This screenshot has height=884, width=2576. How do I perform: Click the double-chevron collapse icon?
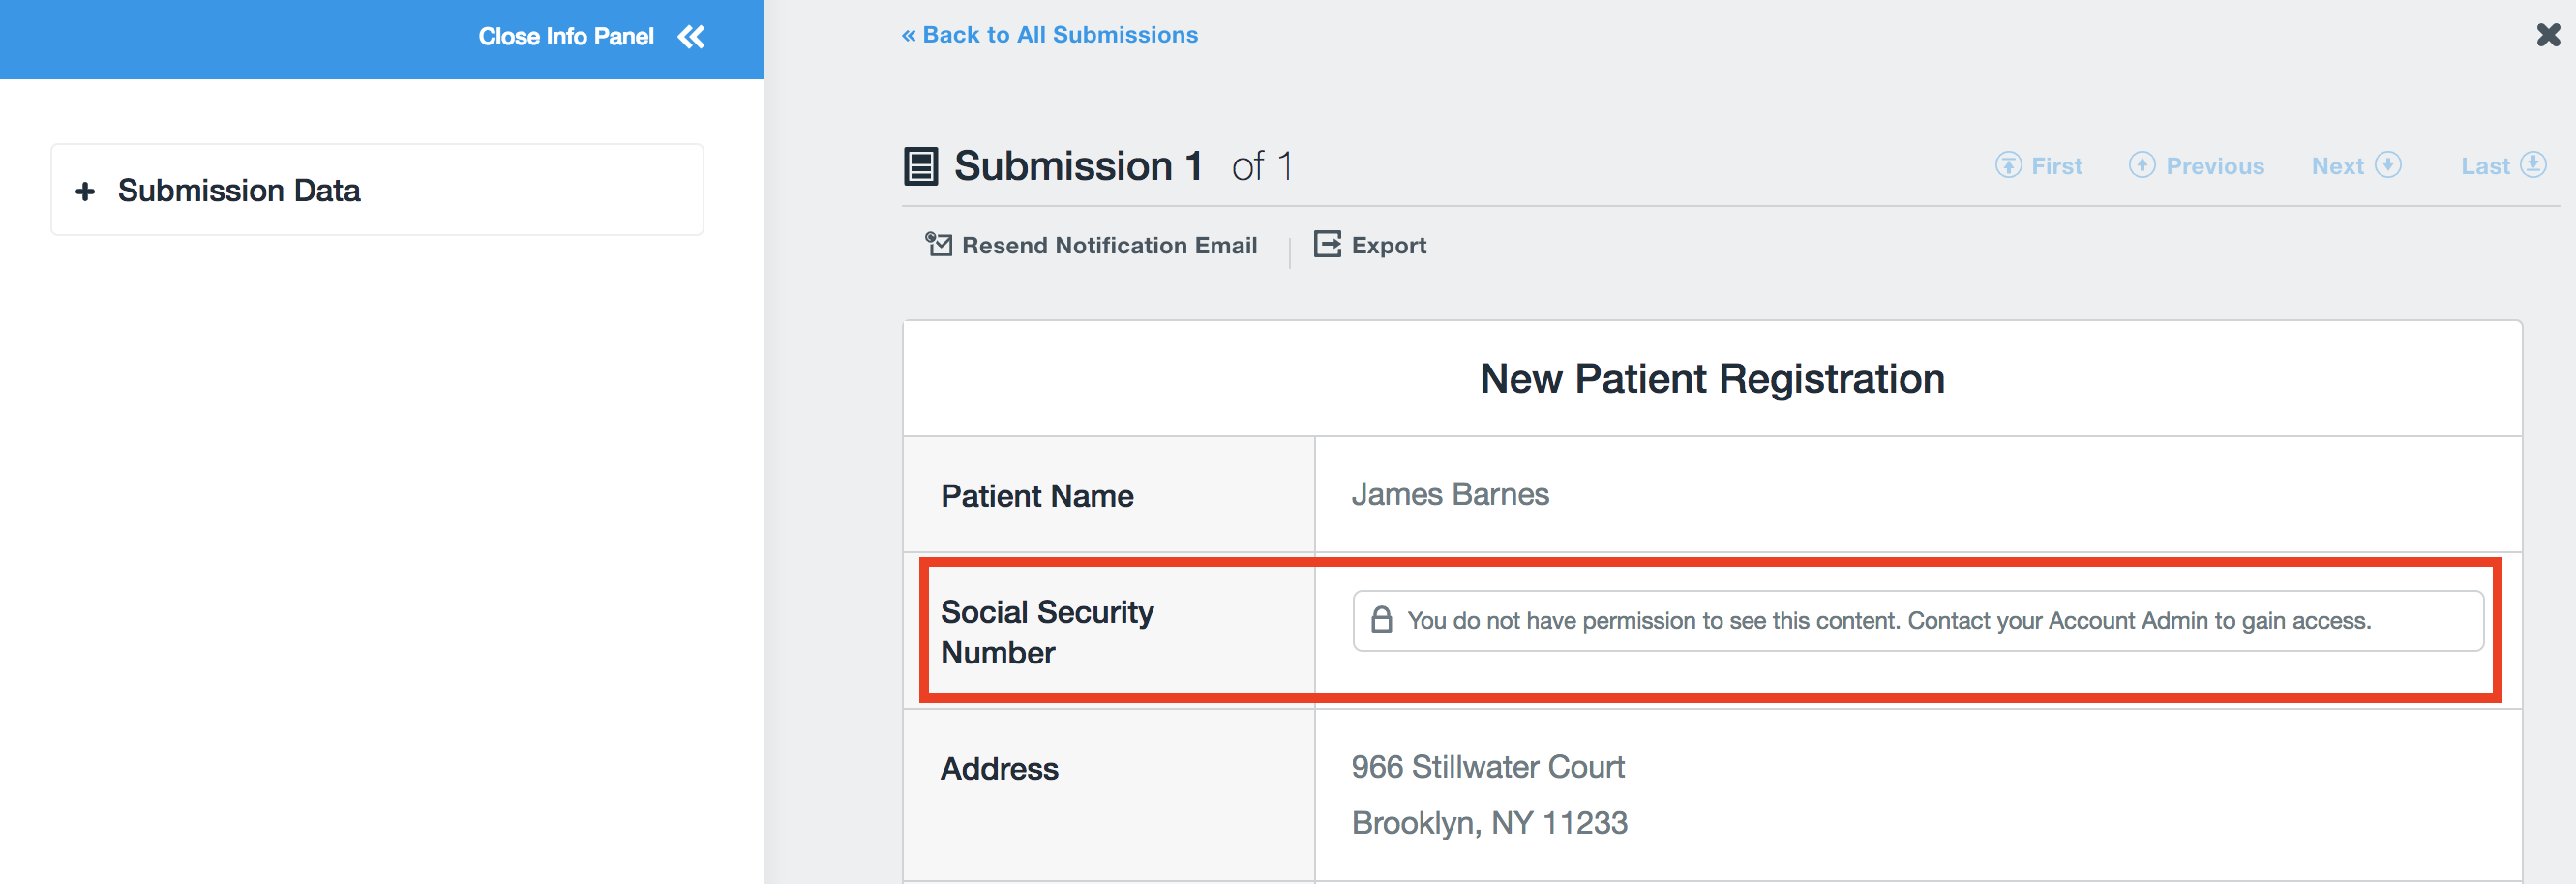pyautogui.click(x=691, y=37)
